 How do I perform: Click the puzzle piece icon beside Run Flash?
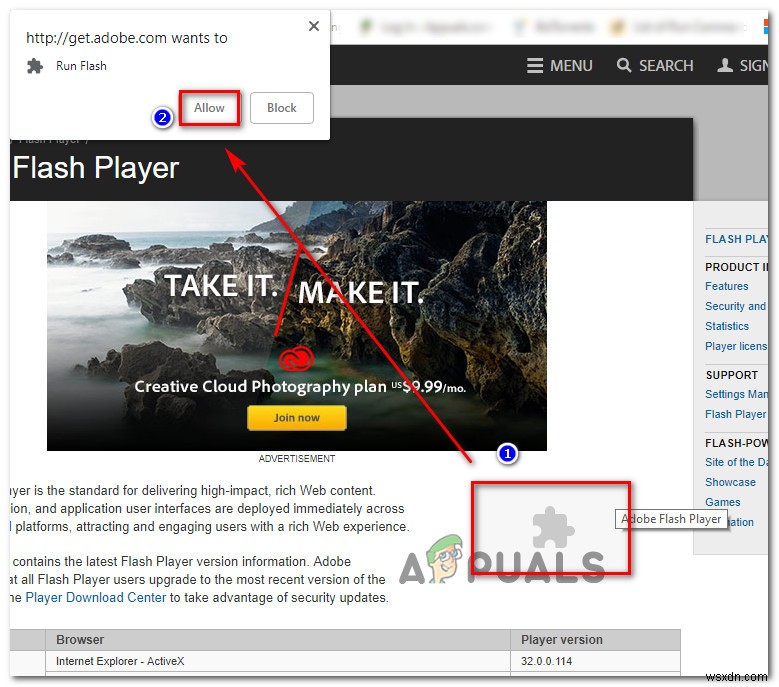(x=35, y=66)
